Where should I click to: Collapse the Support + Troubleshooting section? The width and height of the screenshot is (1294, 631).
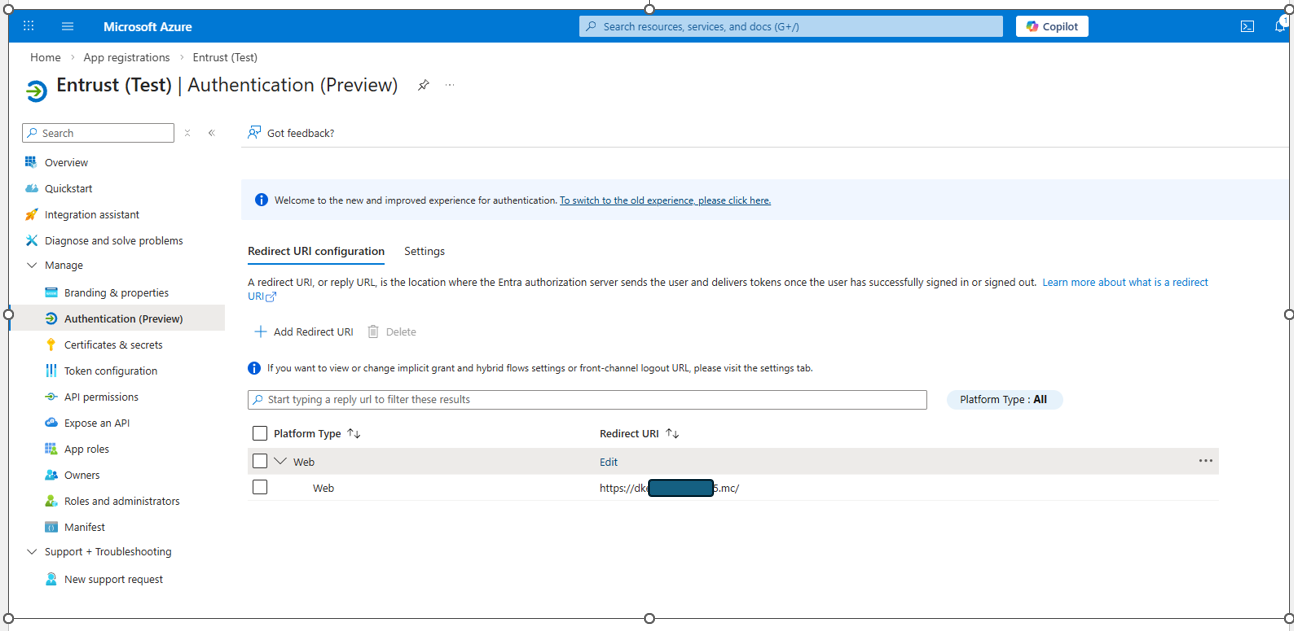(32, 552)
